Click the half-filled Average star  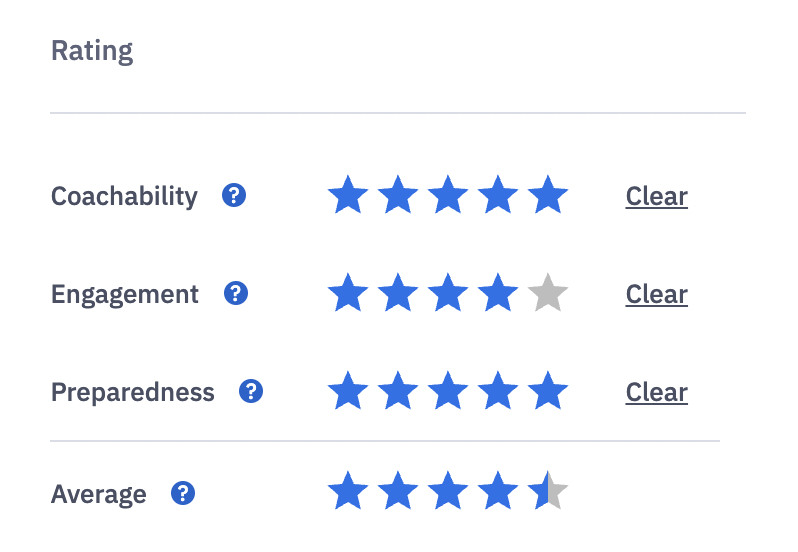(548, 492)
